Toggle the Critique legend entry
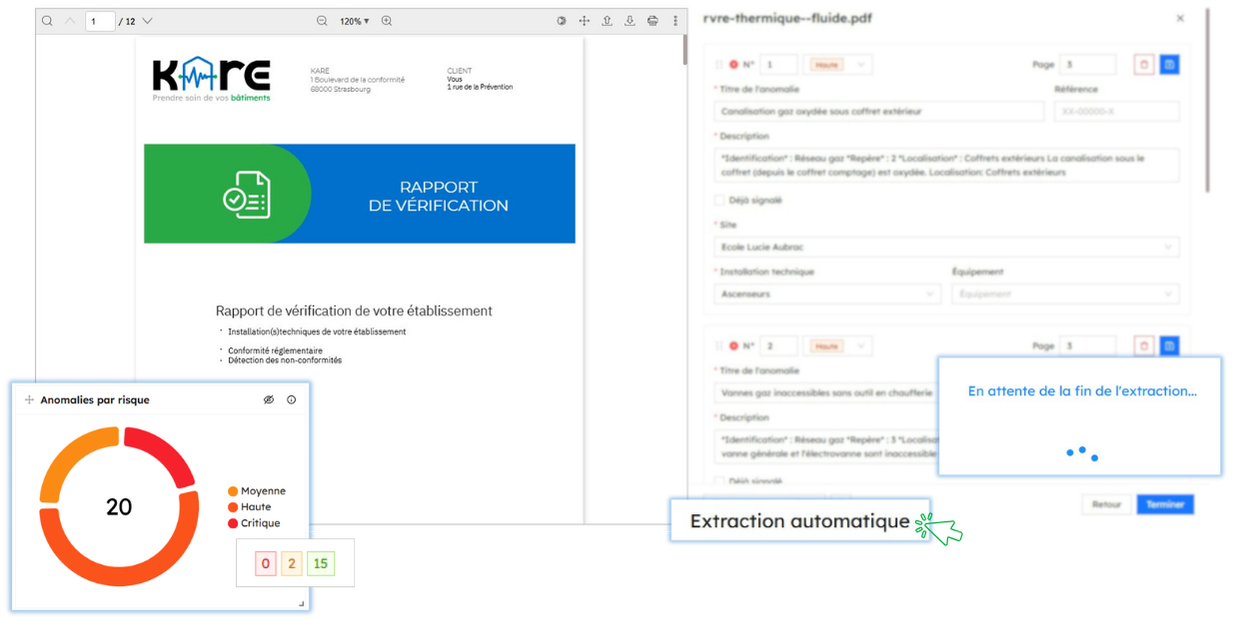Image resolution: width=1236 pixels, height=619 pixels. click(254, 523)
